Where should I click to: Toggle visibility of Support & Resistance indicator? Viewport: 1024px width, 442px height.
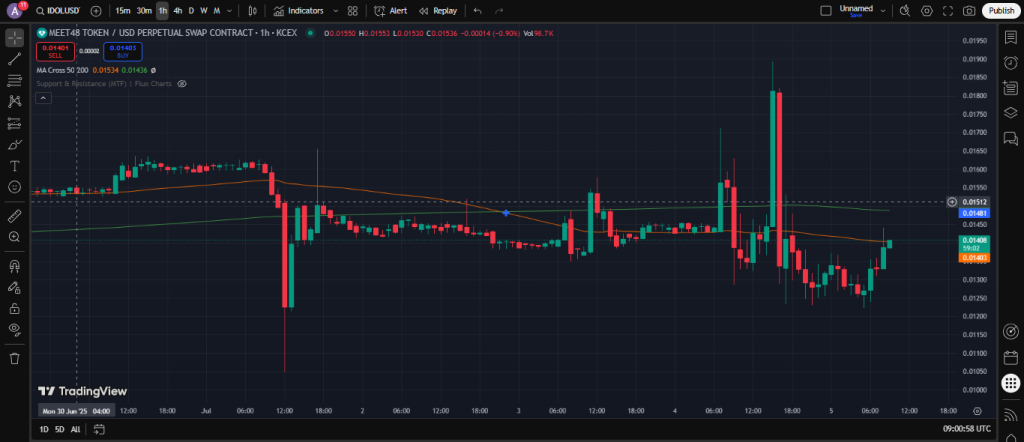[183, 84]
